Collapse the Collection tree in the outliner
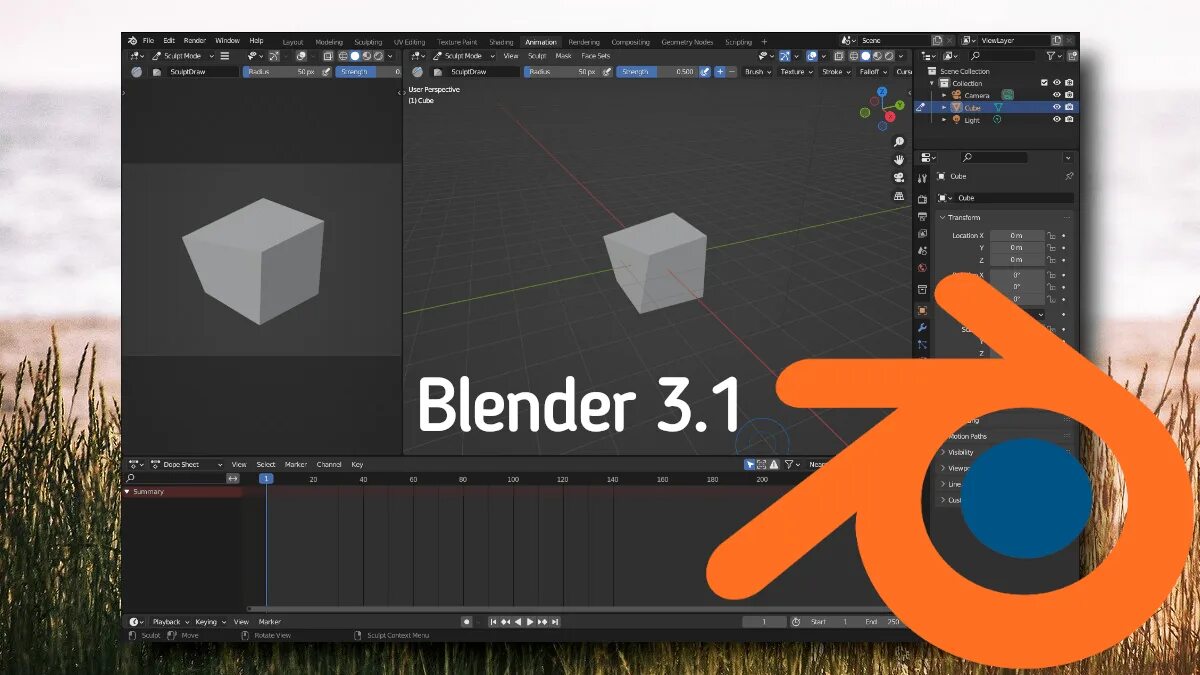Viewport: 1200px width, 675px height. (x=932, y=83)
